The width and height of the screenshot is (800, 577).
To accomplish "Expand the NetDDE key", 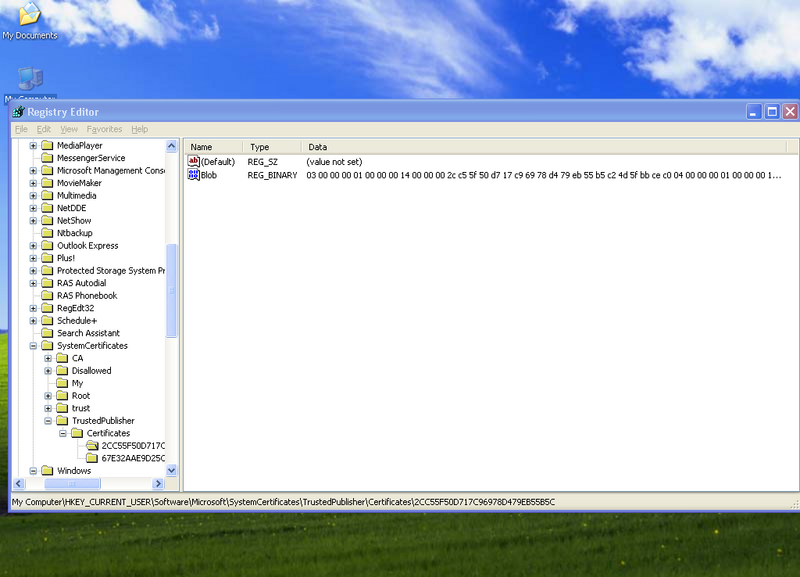I will tap(33, 208).
